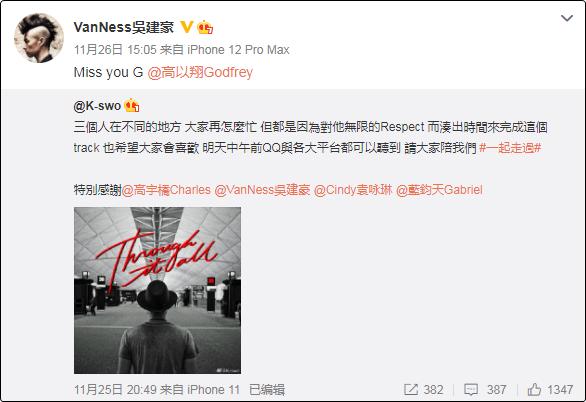
Task: Open @藍鈞天Gabriel mention
Action: 439,190
